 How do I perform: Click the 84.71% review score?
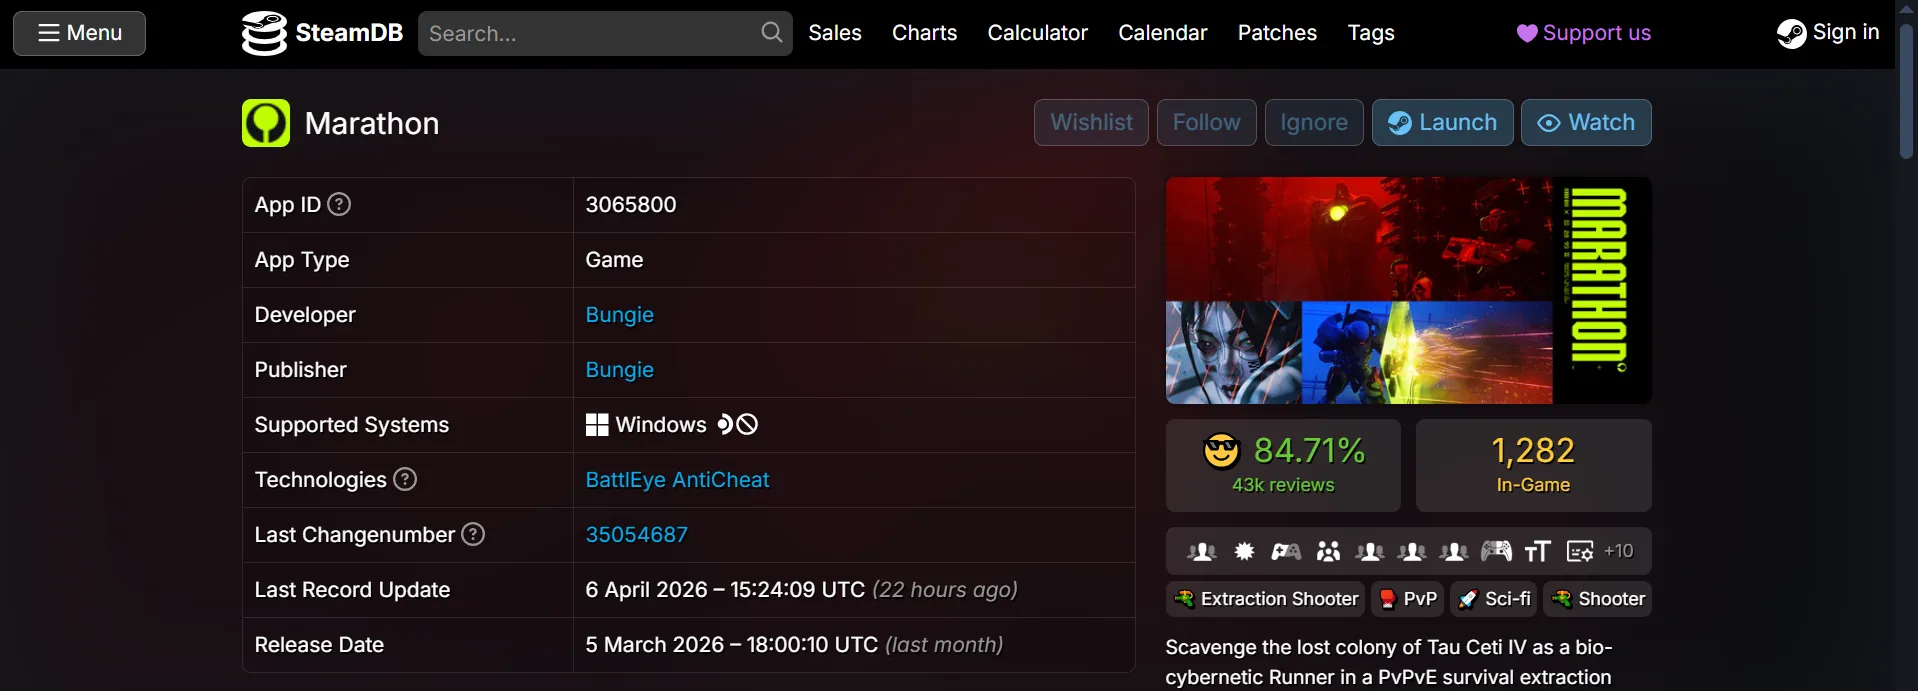[x=1309, y=451]
